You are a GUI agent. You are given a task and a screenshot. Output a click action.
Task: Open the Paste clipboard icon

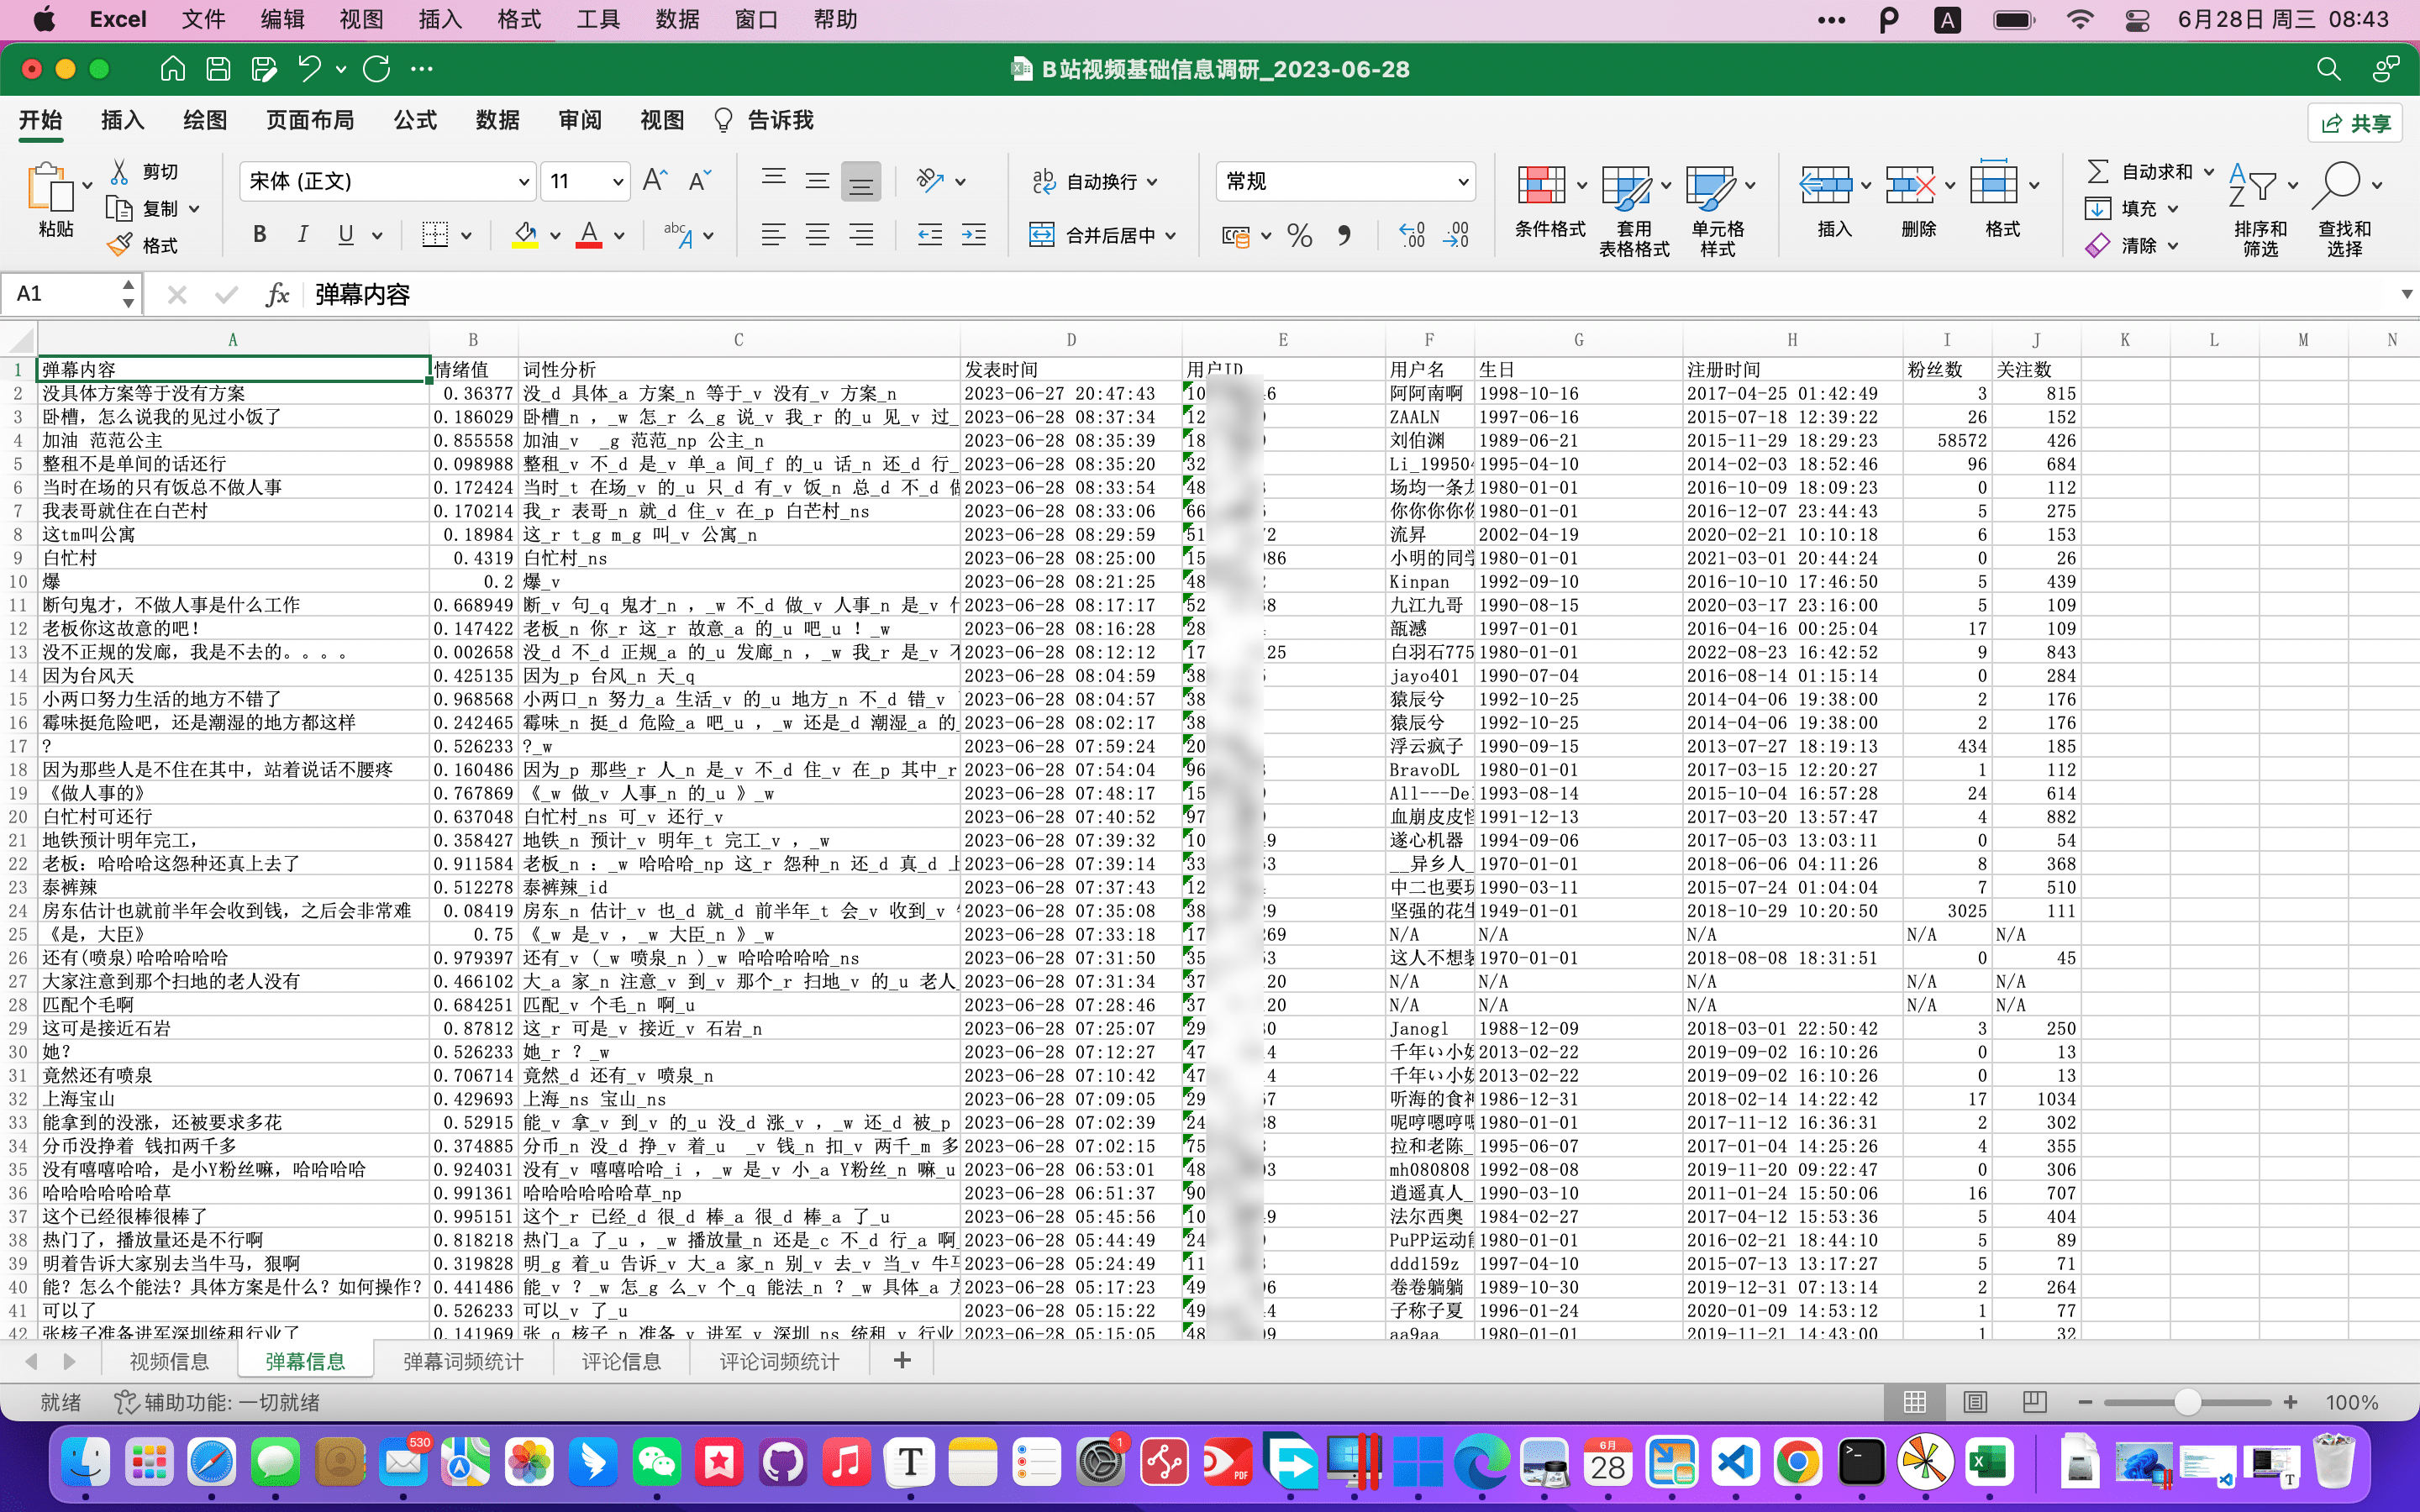(x=50, y=188)
